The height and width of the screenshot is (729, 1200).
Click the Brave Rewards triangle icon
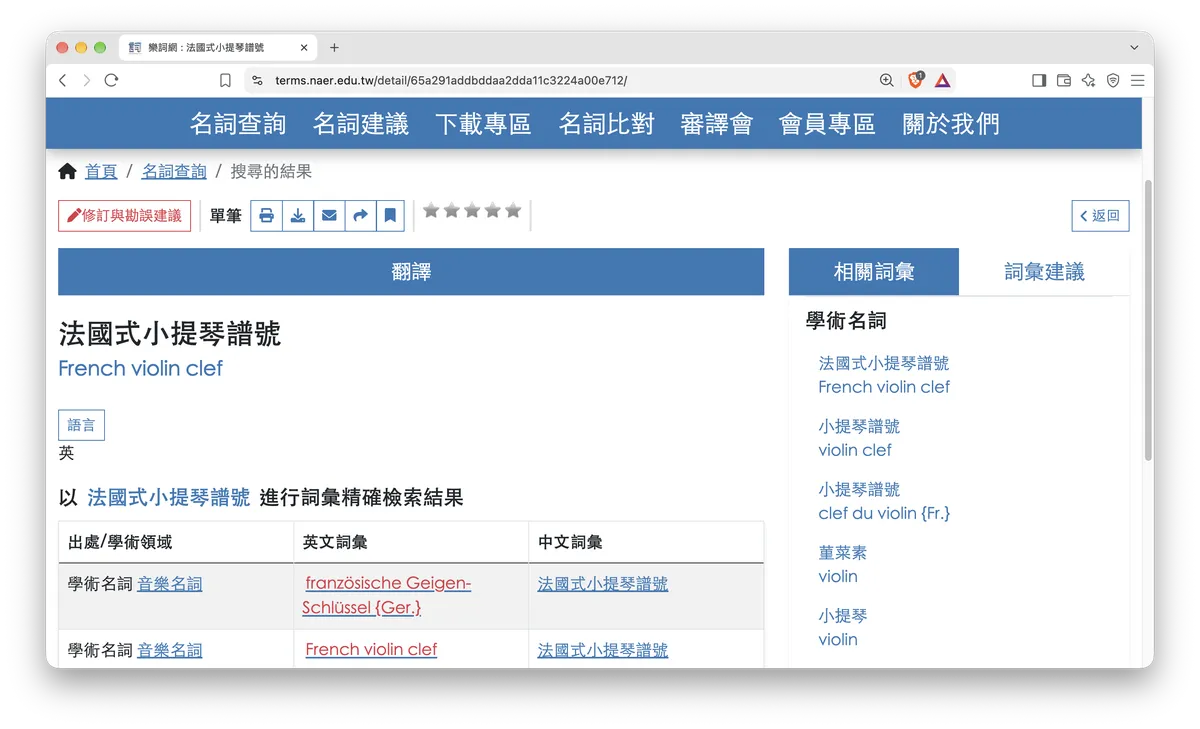tap(943, 80)
